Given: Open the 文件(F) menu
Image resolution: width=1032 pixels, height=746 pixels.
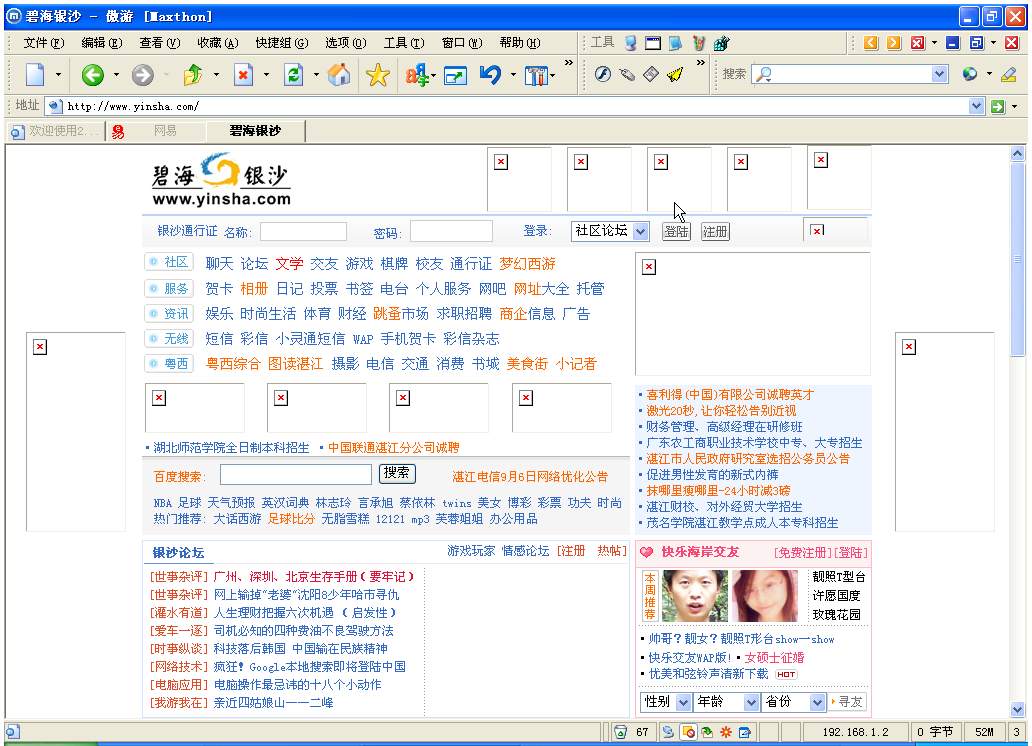Looking at the screenshot, I should 44,43.
